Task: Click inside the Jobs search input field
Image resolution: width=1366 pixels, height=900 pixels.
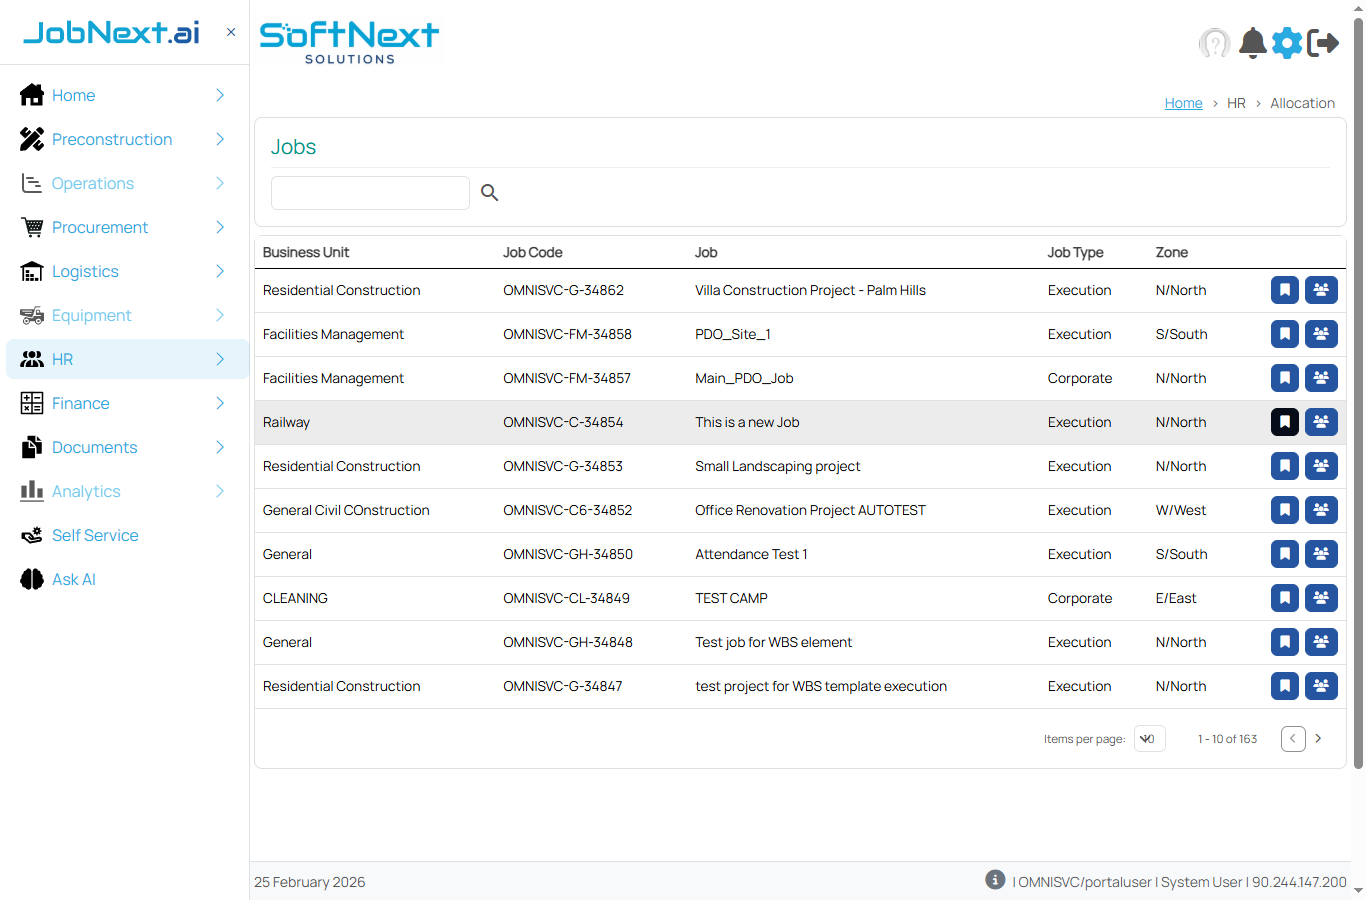Action: [x=370, y=192]
